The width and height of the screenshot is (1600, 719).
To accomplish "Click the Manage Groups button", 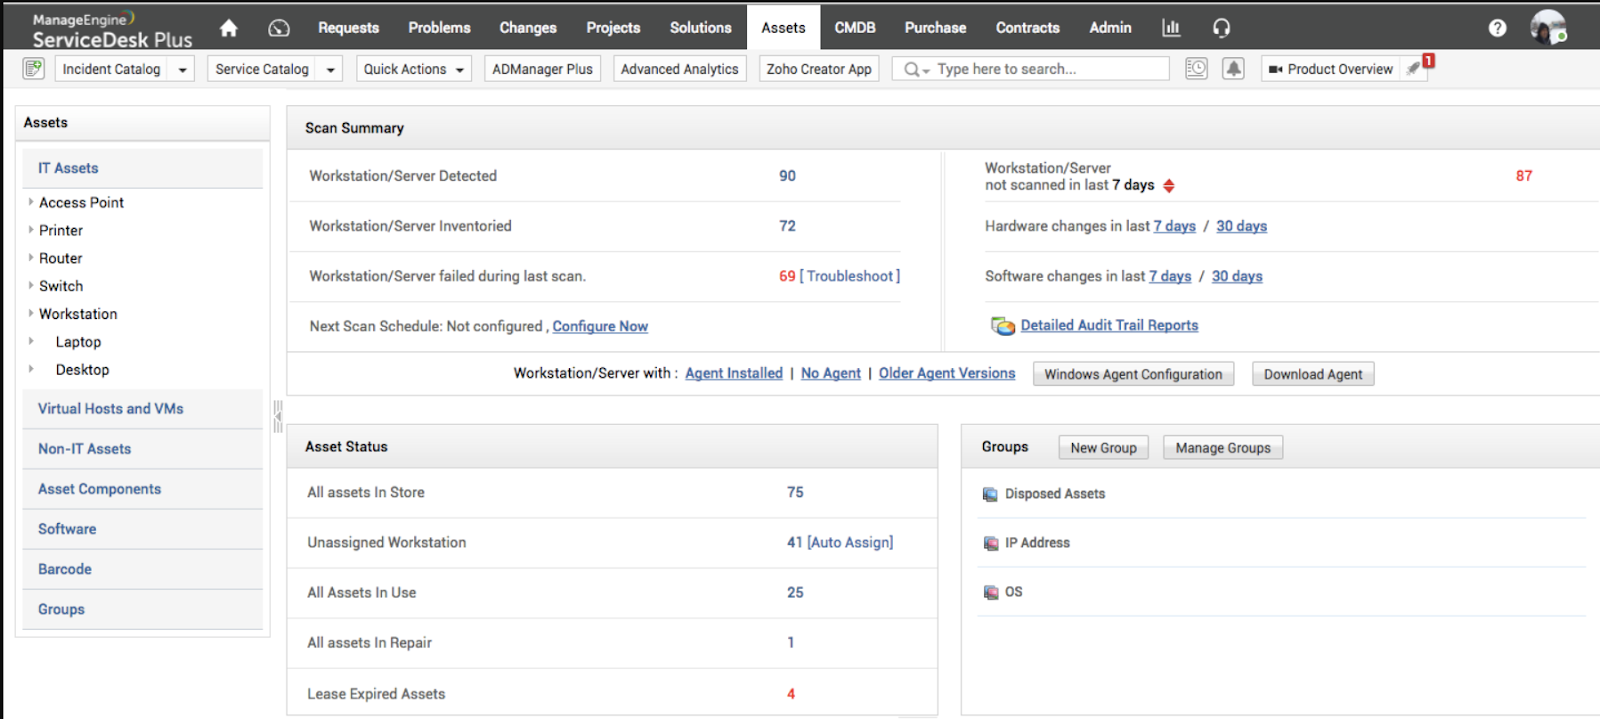I will pyautogui.click(x=1223, y=448).
